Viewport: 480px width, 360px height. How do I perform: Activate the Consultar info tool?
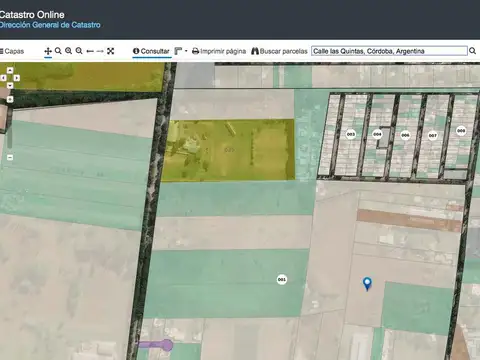click(151, 51)
